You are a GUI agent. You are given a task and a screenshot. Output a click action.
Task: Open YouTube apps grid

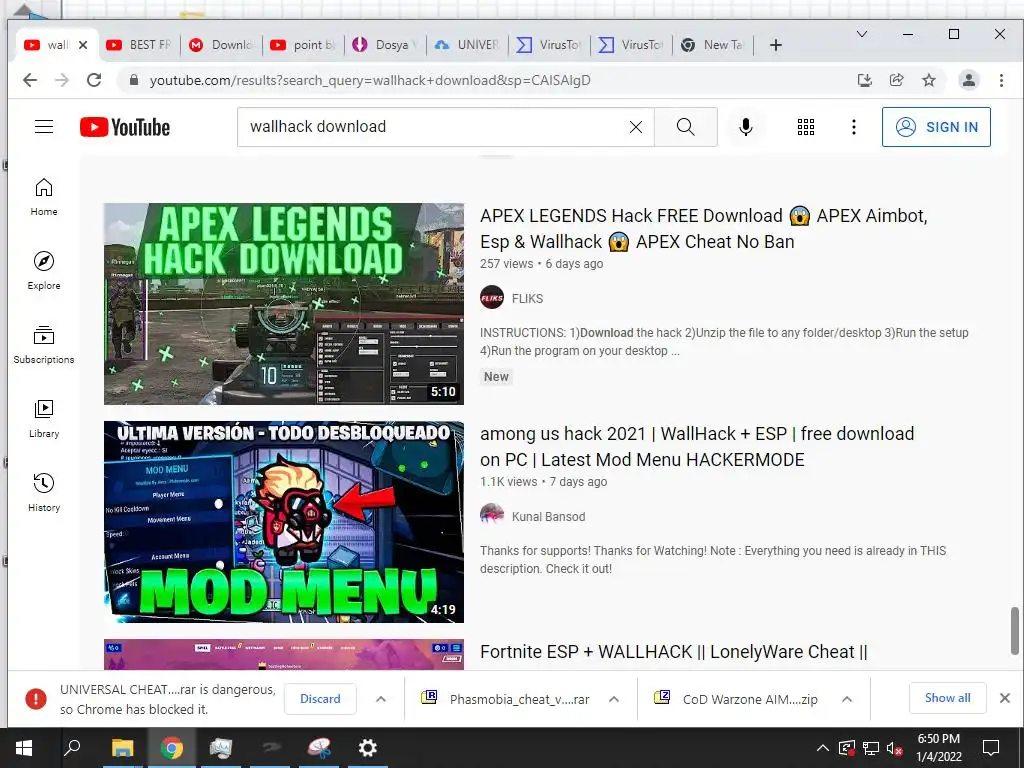click(806, 127)
